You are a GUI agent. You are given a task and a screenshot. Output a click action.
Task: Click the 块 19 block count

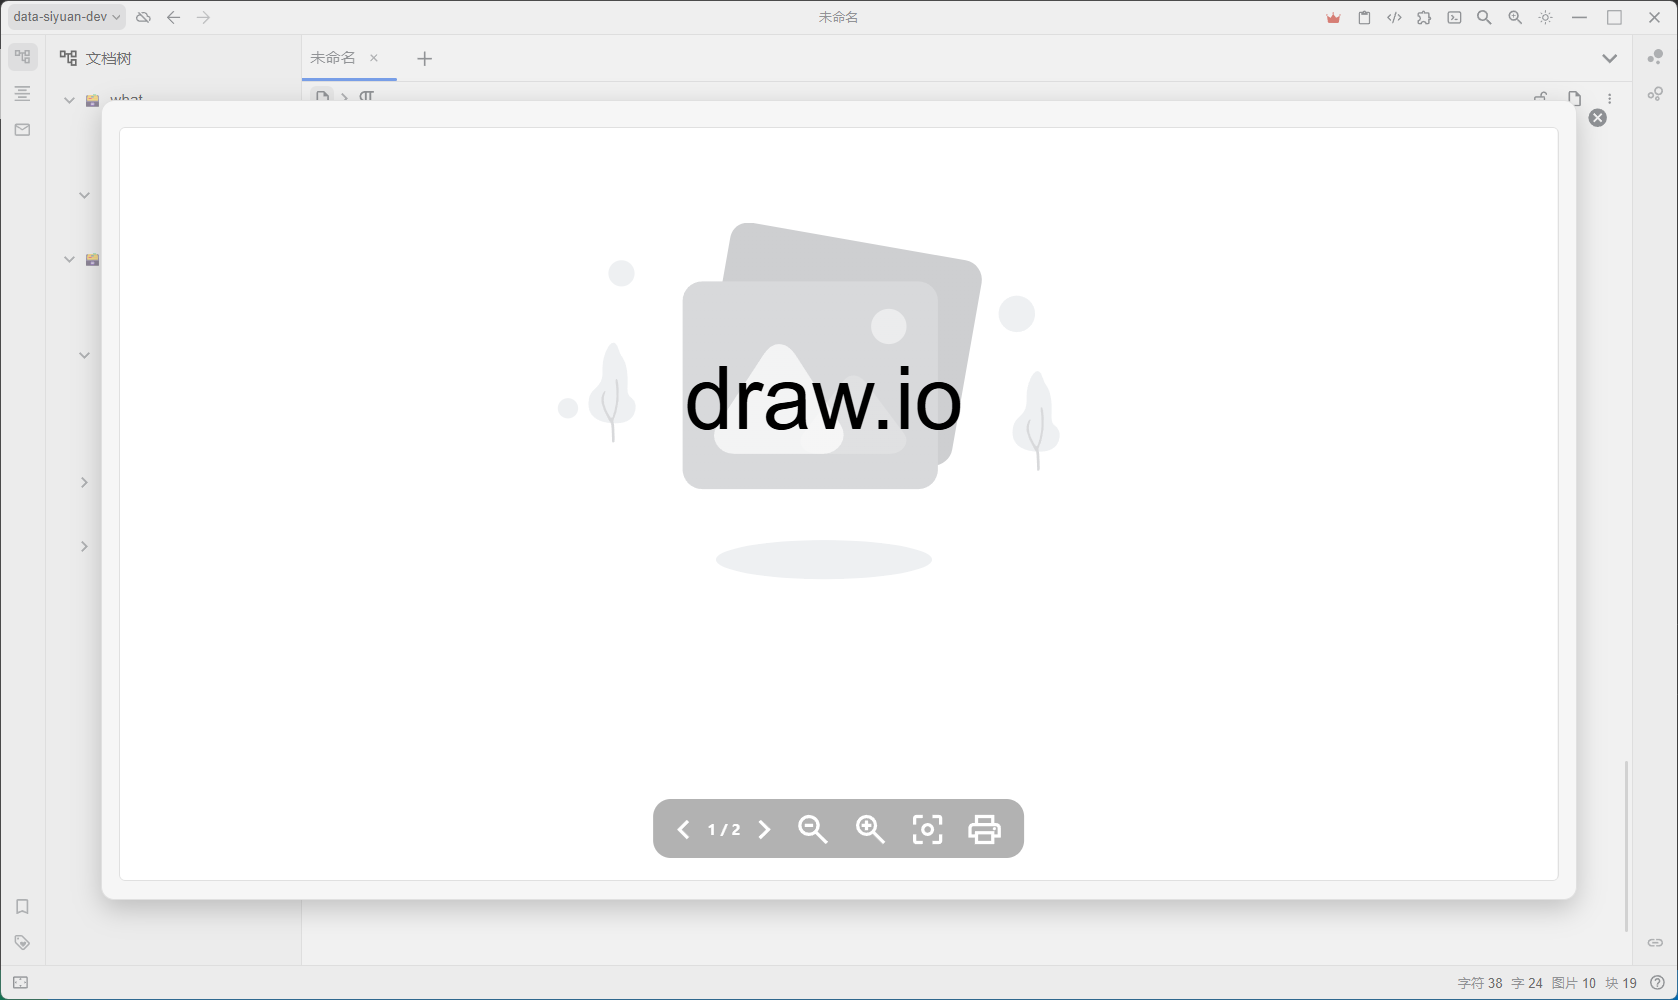(x=1621, y=983)
